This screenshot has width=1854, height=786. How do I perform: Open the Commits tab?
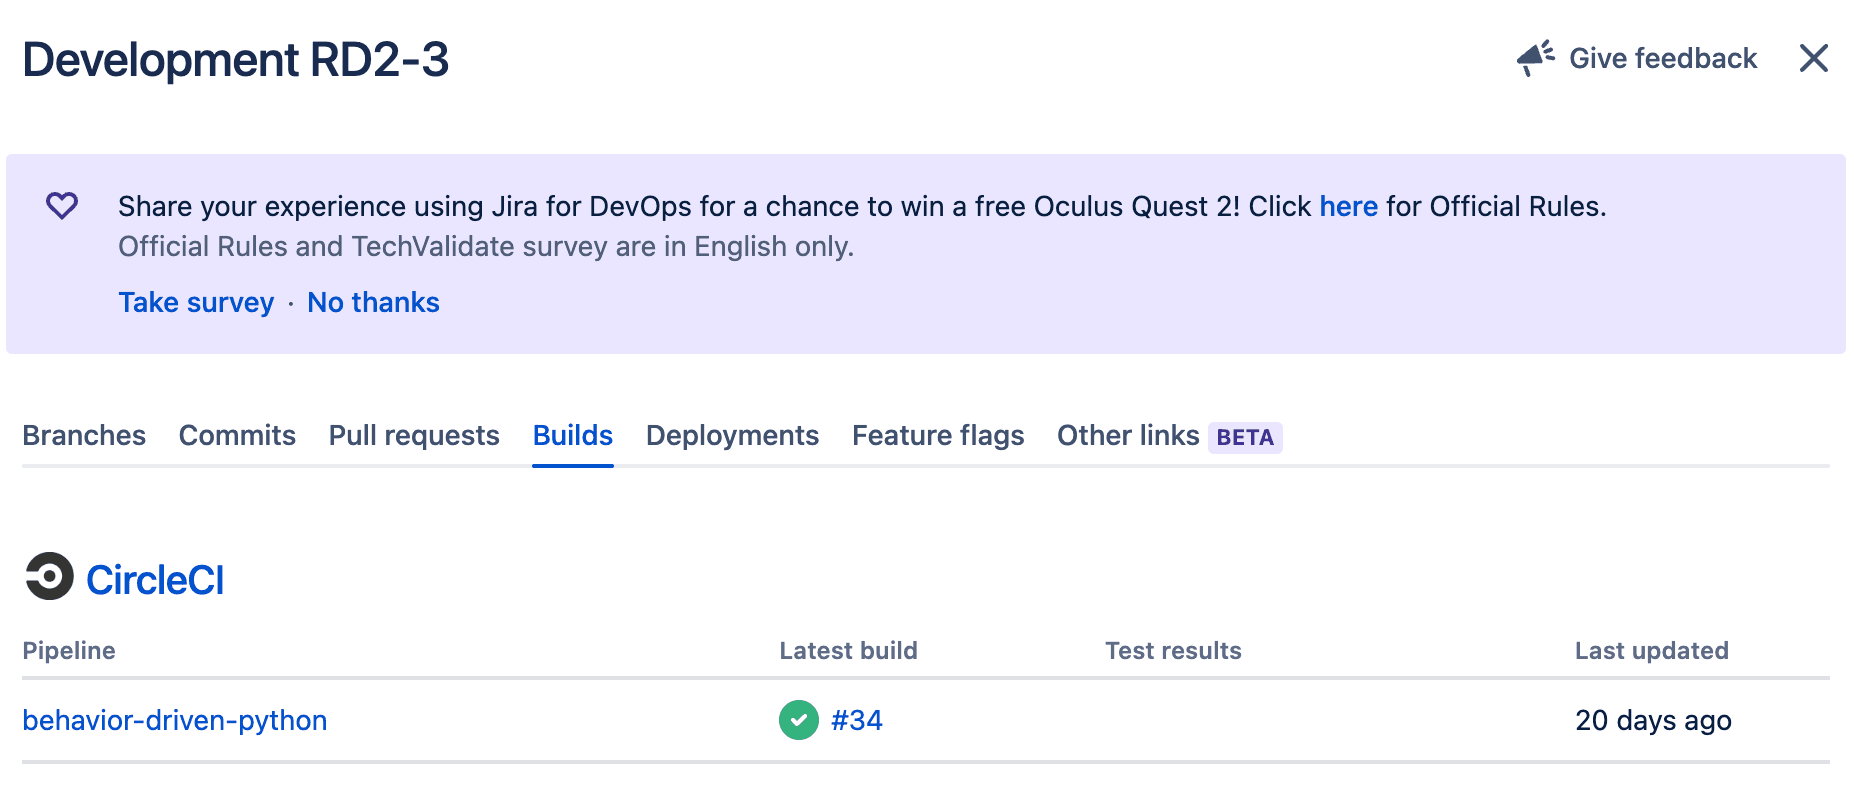[236, 435]
